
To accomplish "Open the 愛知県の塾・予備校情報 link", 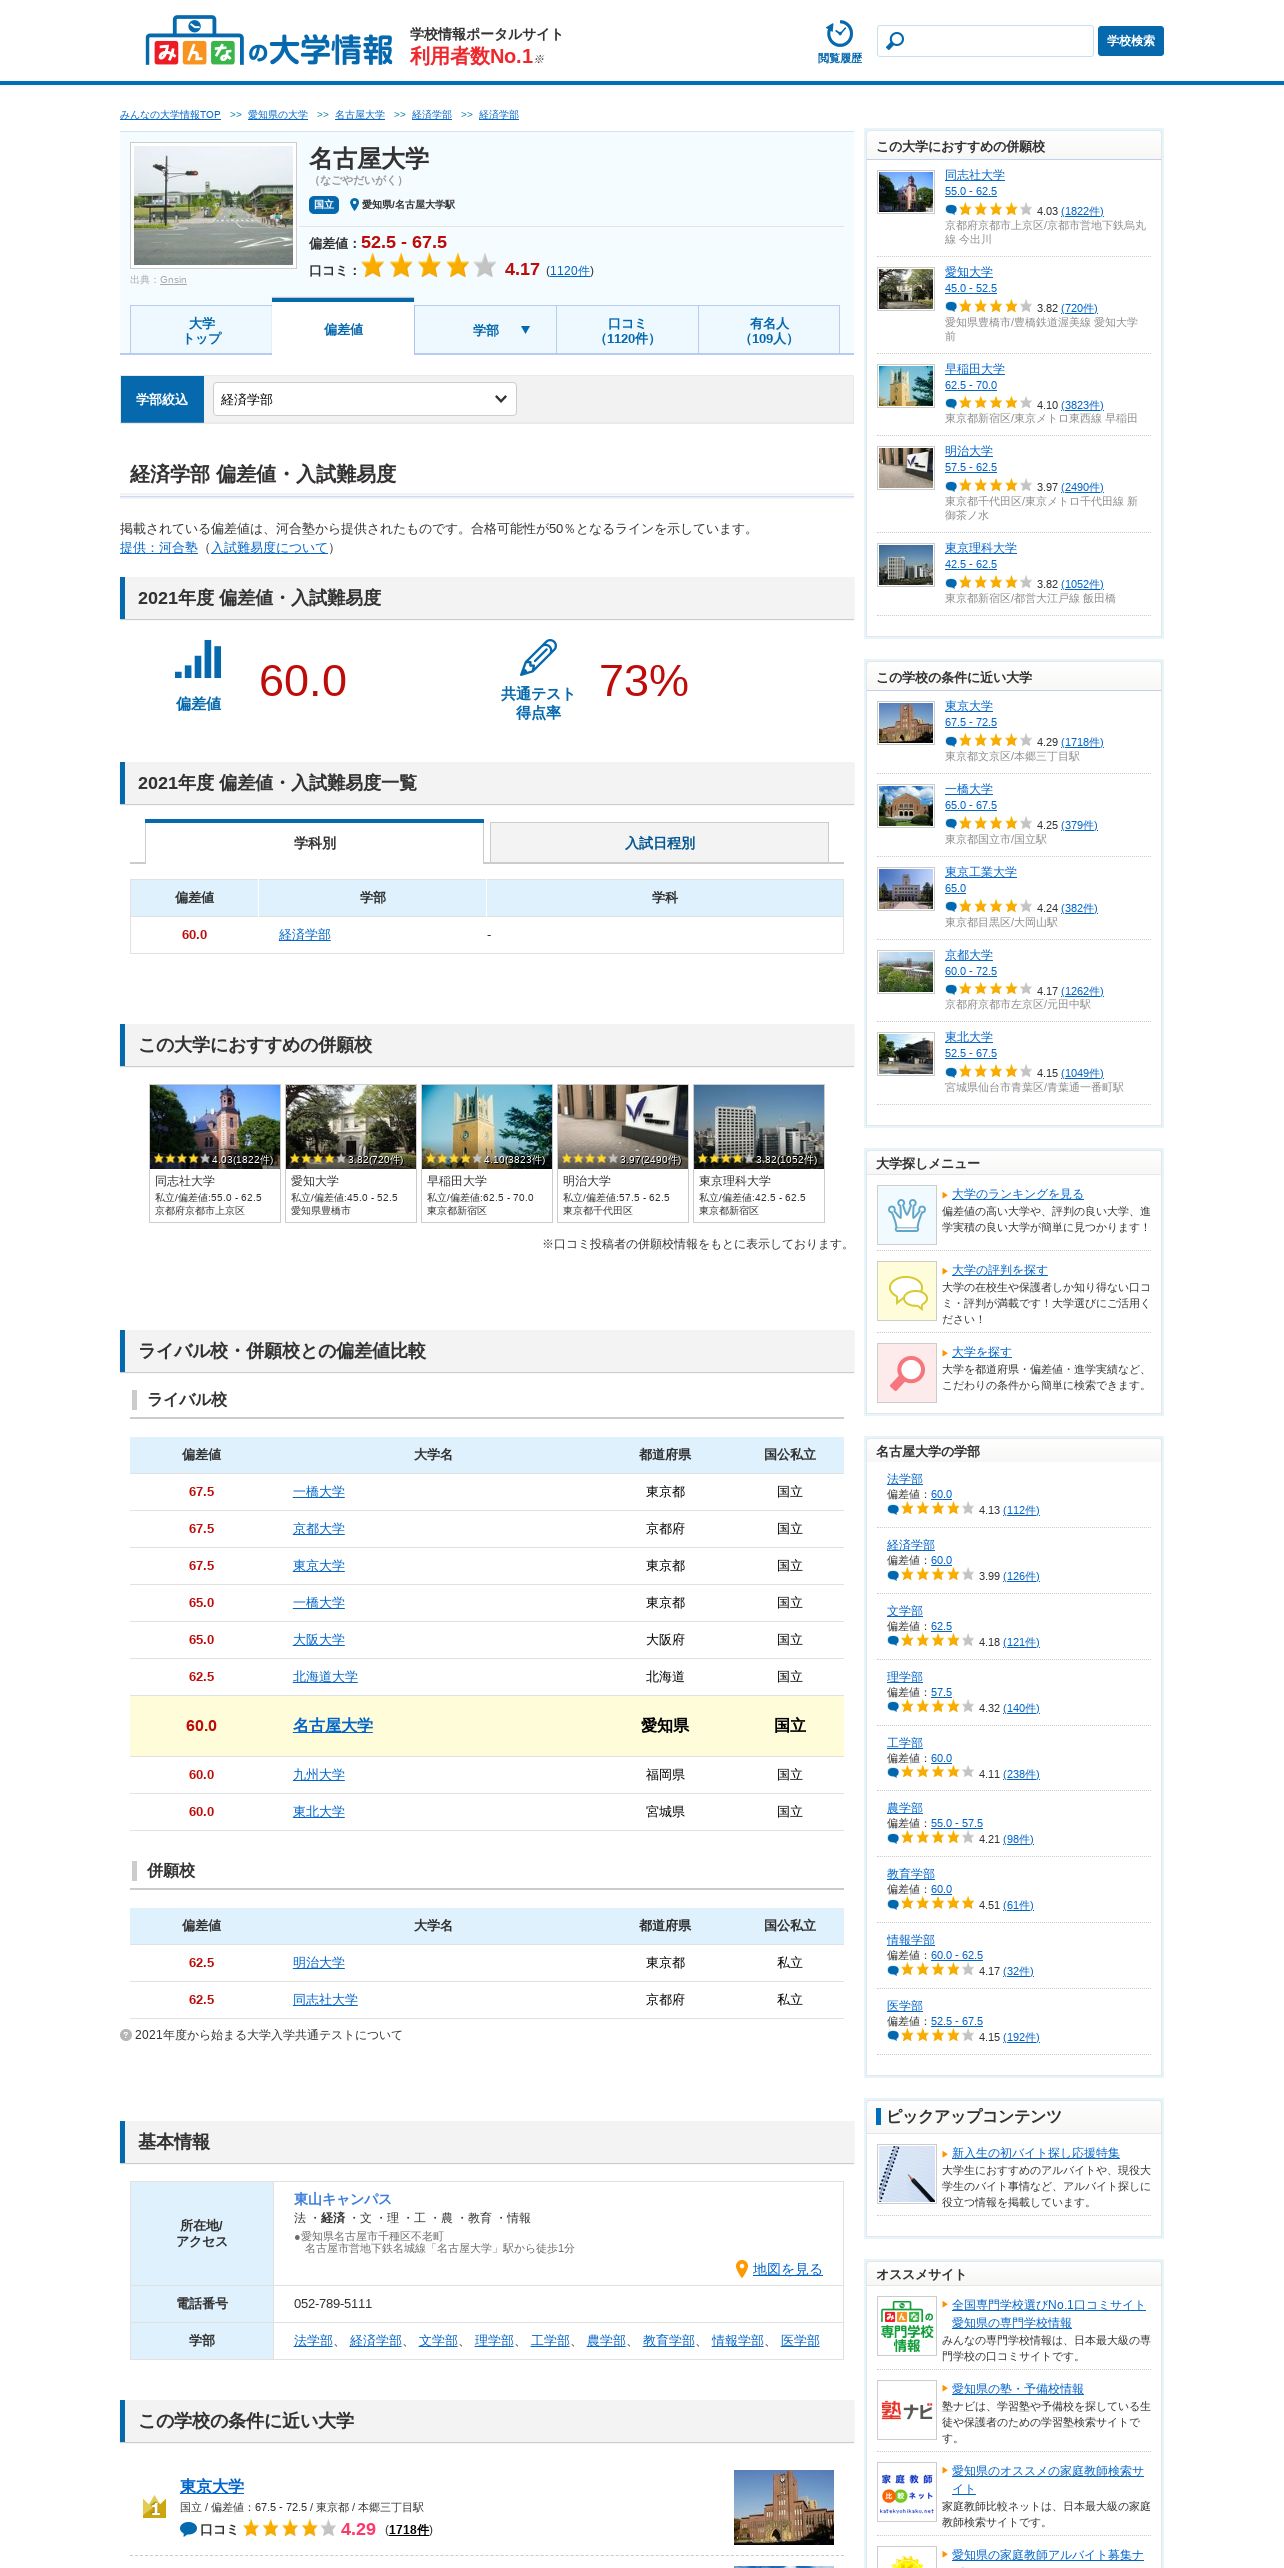I will coord(1017,2389).
